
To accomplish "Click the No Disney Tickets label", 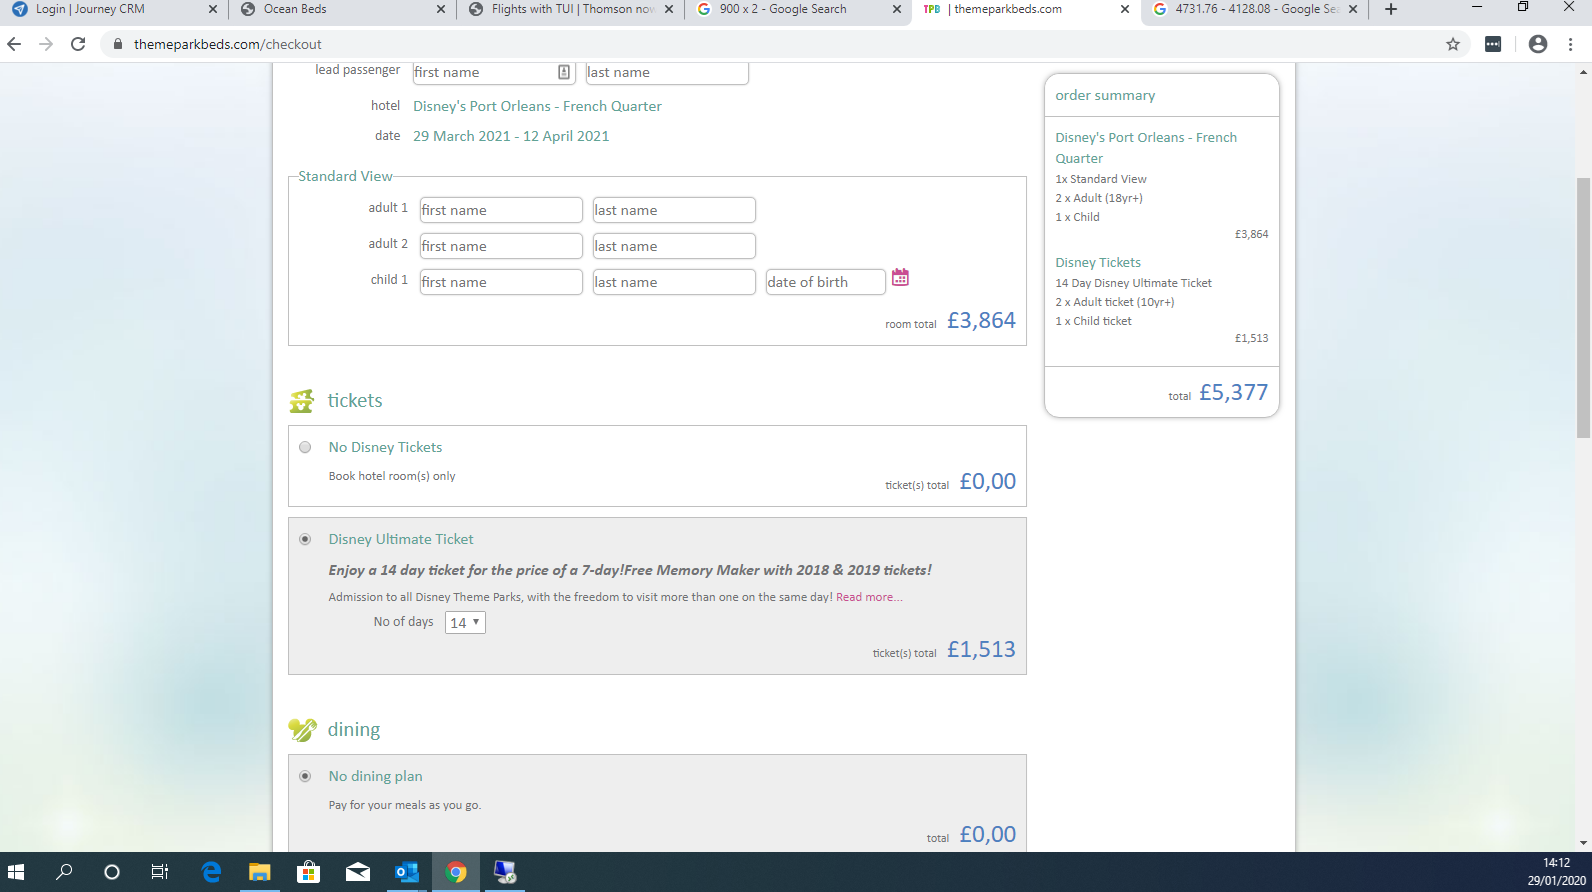I will coord(385,447).
